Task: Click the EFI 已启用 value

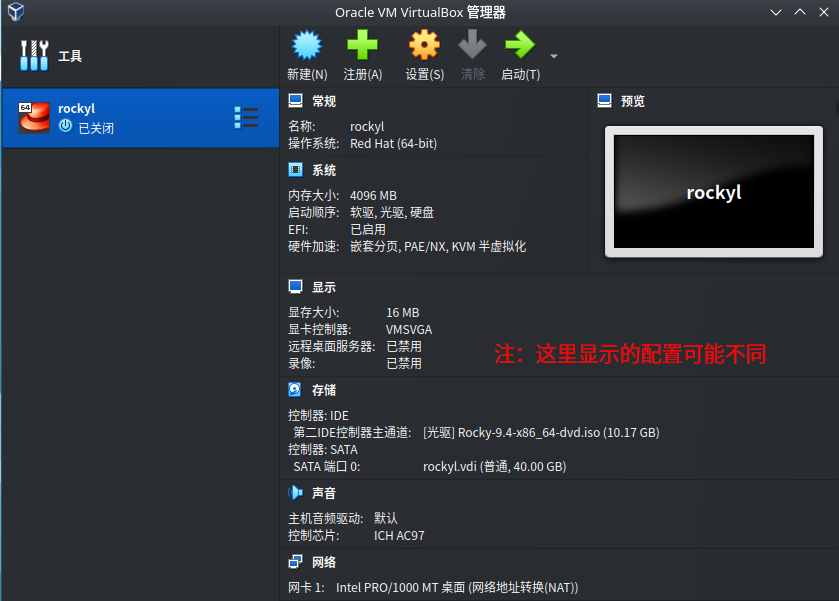Action: [x=368, y=230]
